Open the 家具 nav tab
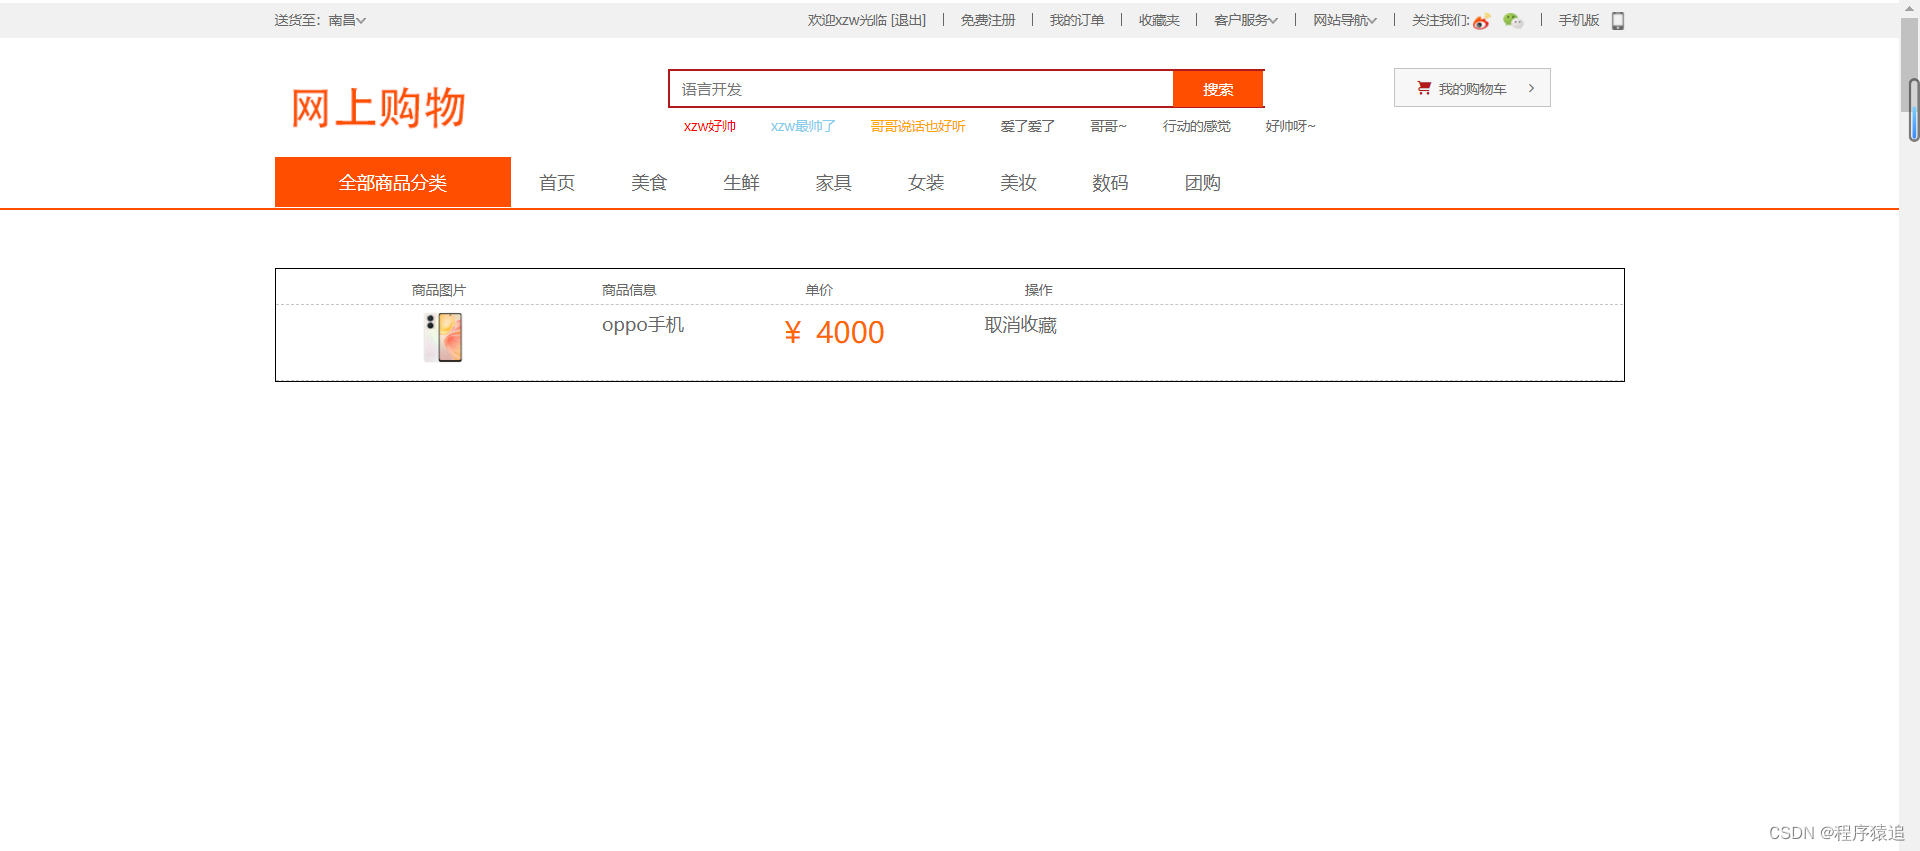1920x851 pixels. 833,183
